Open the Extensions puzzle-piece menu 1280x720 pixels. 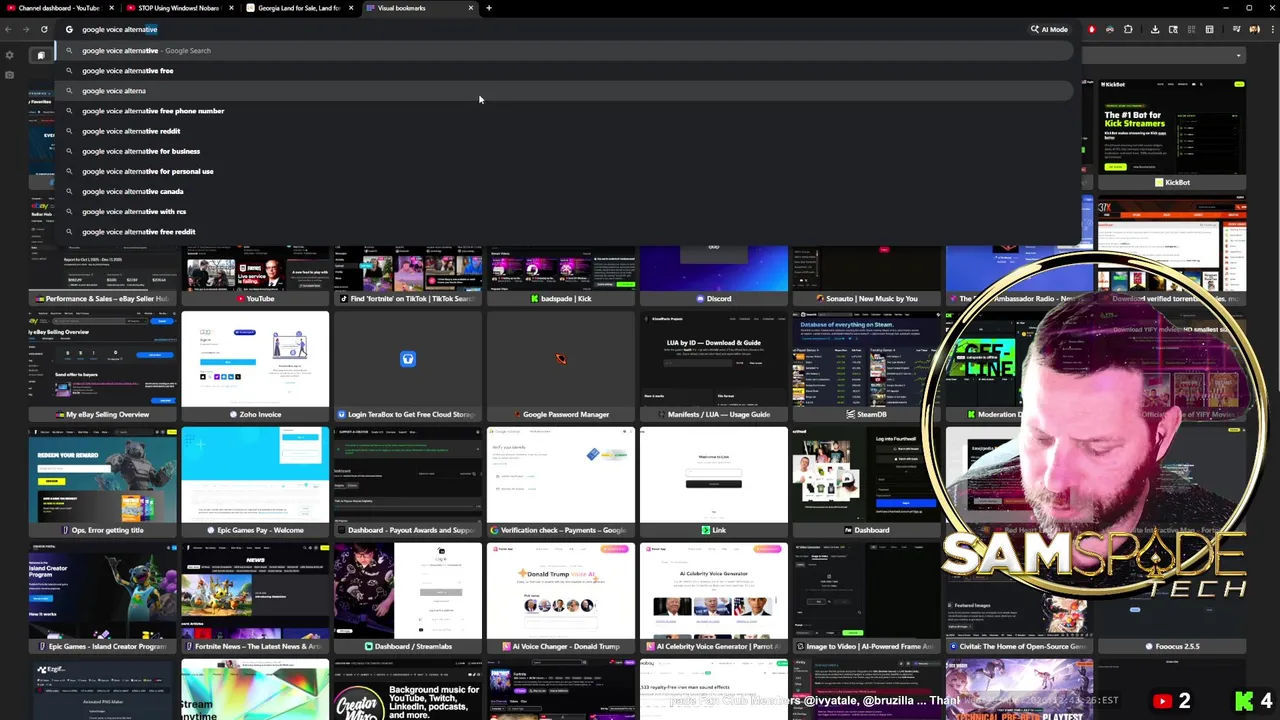[x=1128, y=29]
